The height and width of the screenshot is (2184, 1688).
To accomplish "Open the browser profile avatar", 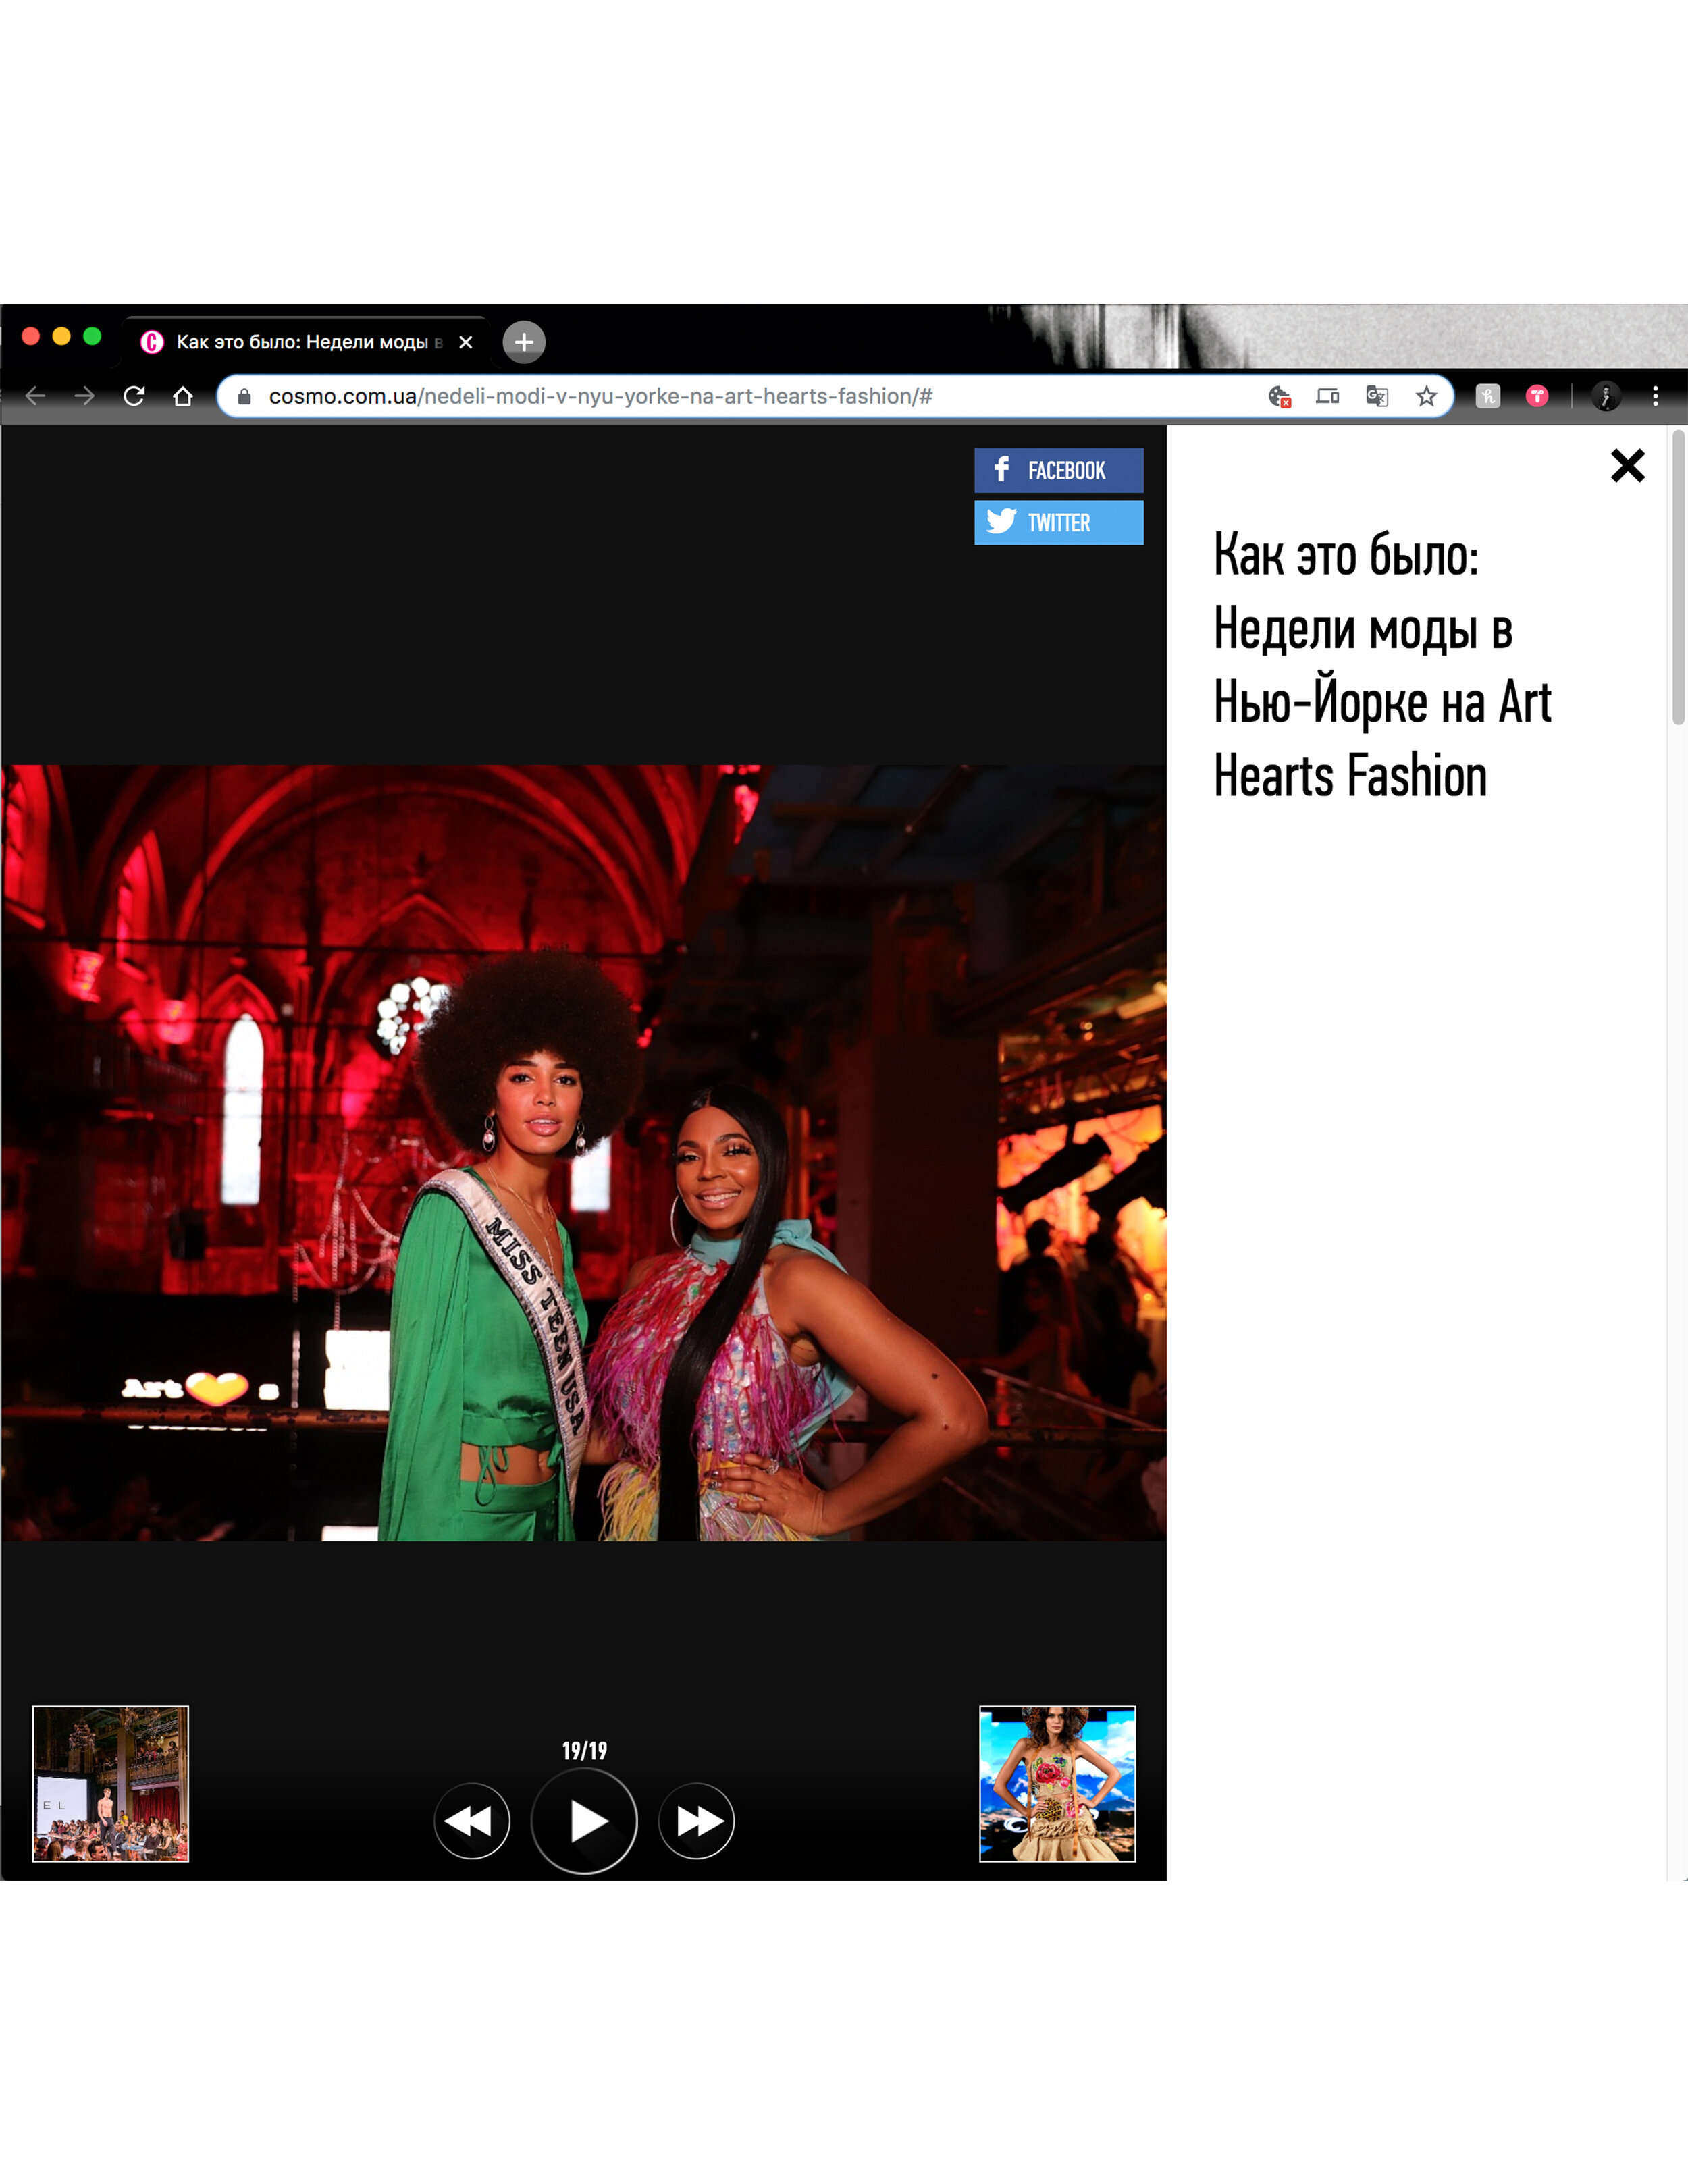I will pos(1605,396).
